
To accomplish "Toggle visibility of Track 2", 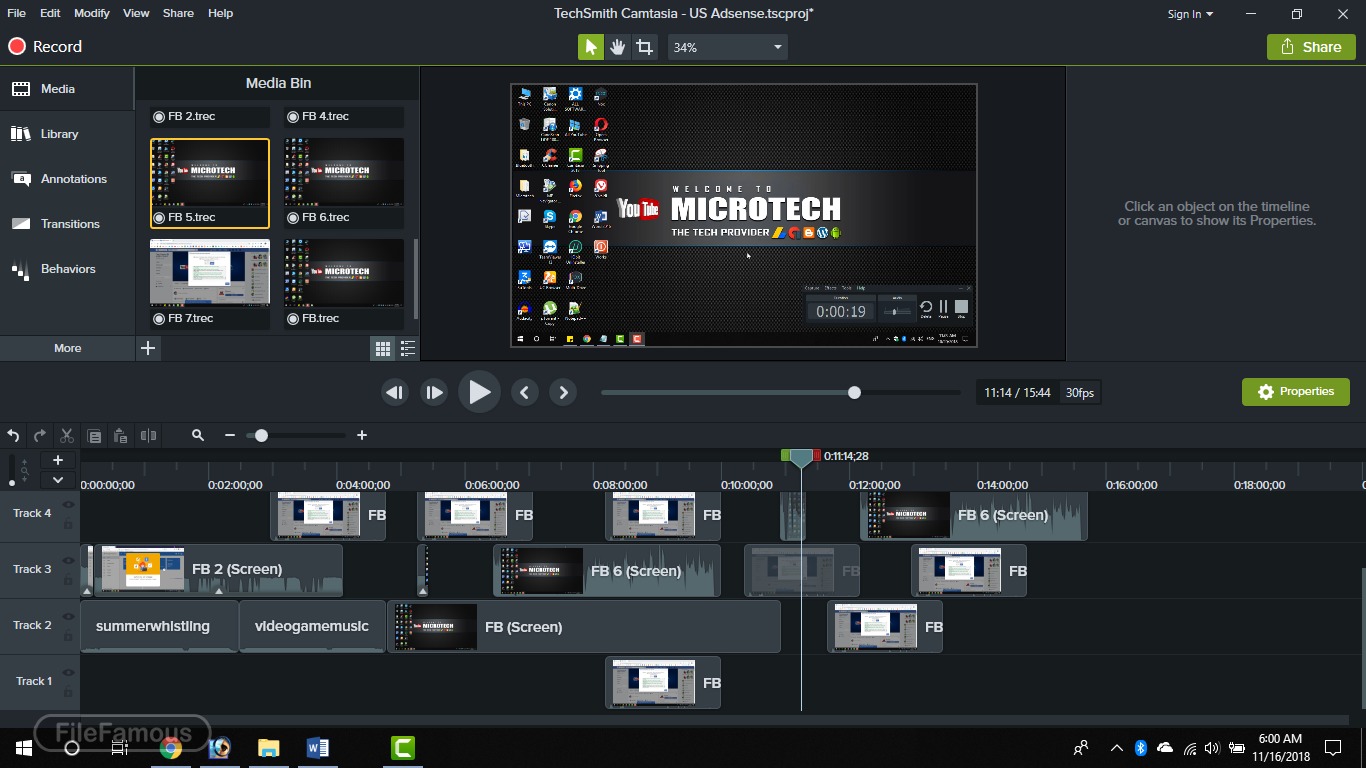I will 68,617.
